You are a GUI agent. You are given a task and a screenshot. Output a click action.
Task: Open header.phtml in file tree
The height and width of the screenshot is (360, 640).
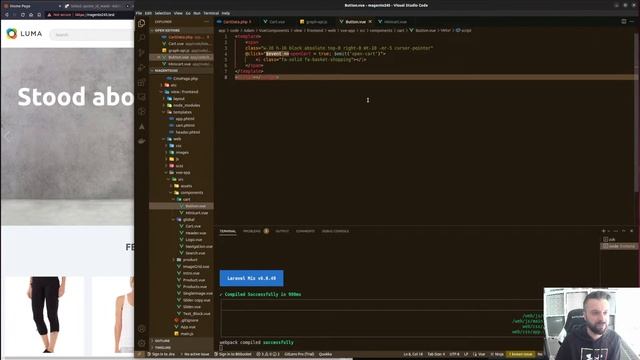(x=187, y=132)
